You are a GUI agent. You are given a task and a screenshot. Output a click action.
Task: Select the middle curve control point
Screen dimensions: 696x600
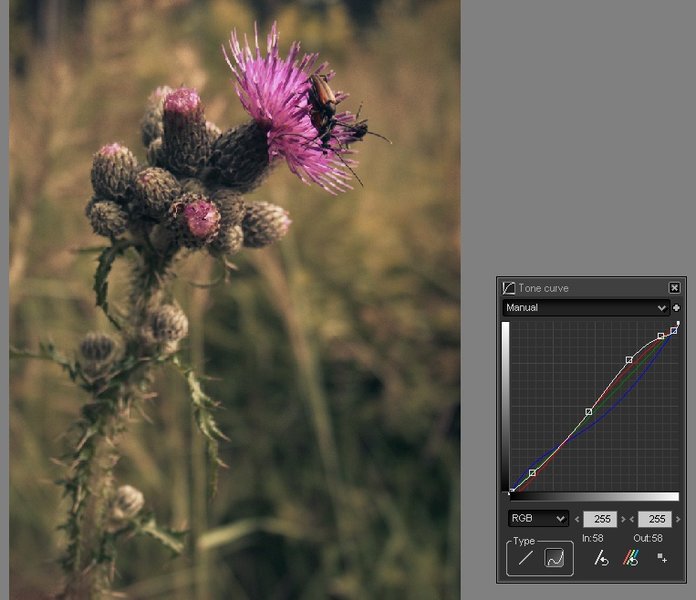tap(589, 411)
